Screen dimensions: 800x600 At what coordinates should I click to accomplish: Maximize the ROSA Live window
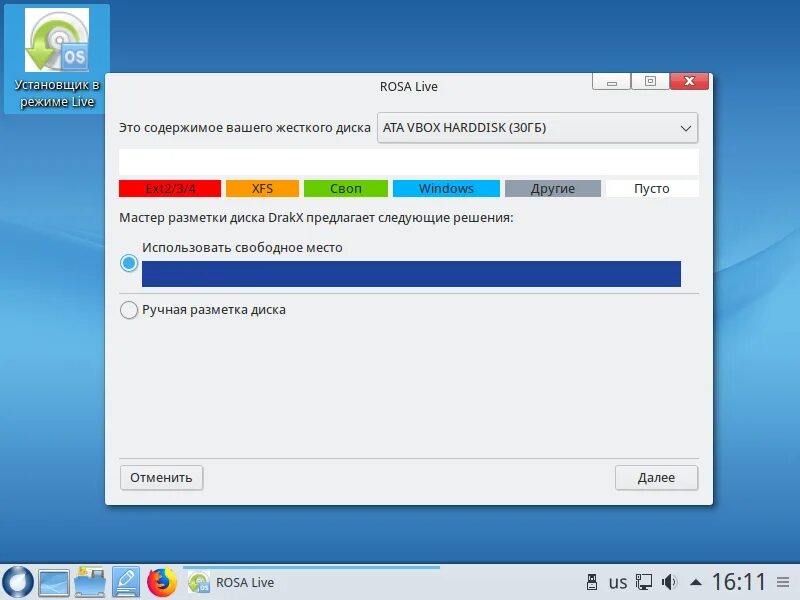click(x=650, y=82)
